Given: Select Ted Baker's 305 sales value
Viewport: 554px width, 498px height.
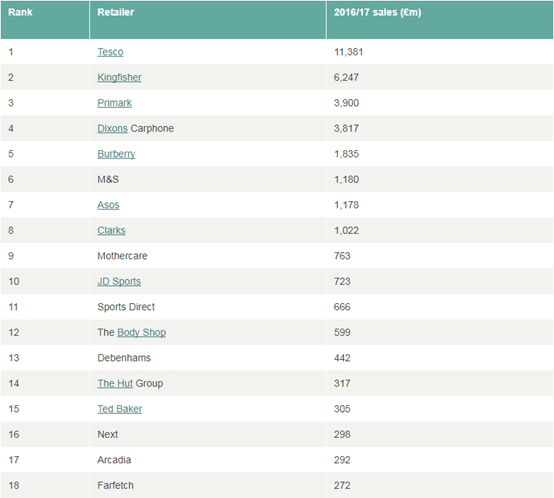Looking at the screenshot, I should pos(342,409).
